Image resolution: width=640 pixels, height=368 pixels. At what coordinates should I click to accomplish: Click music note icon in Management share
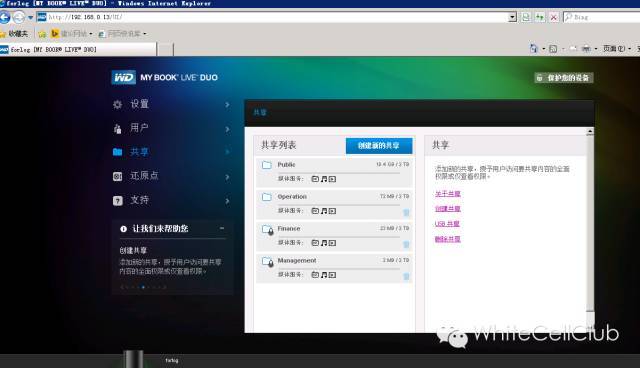[324, 275]
